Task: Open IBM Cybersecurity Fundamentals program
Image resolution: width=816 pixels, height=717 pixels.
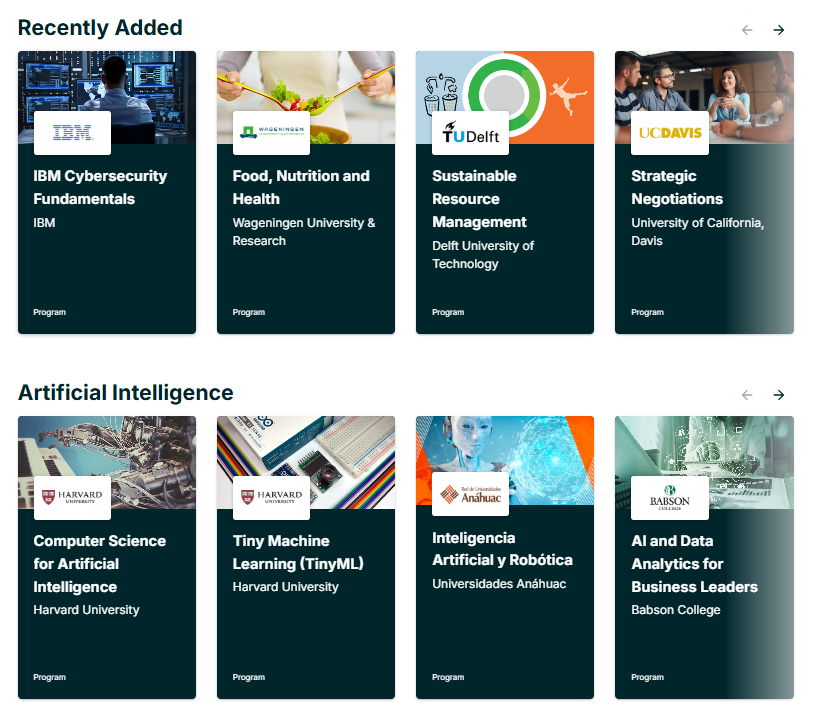Action: [x=100, y=187]
